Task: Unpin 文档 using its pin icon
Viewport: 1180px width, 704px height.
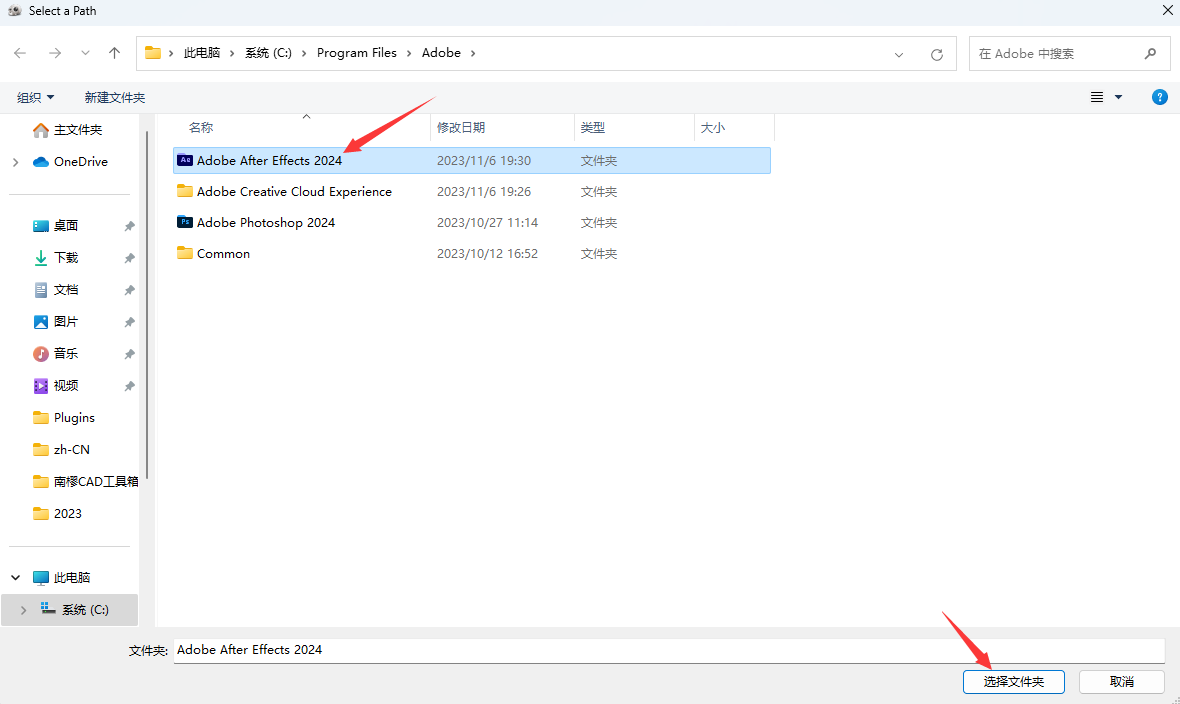Action: click(x=129, y=290)
